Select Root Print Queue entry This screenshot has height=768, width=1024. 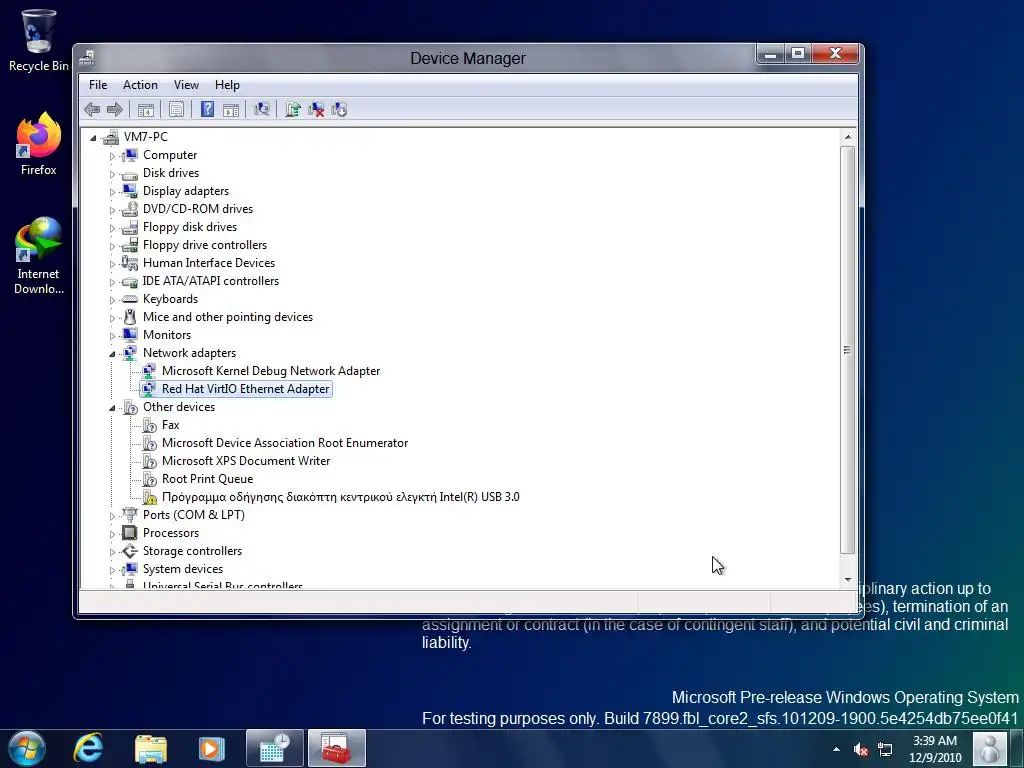pos(208,479)
